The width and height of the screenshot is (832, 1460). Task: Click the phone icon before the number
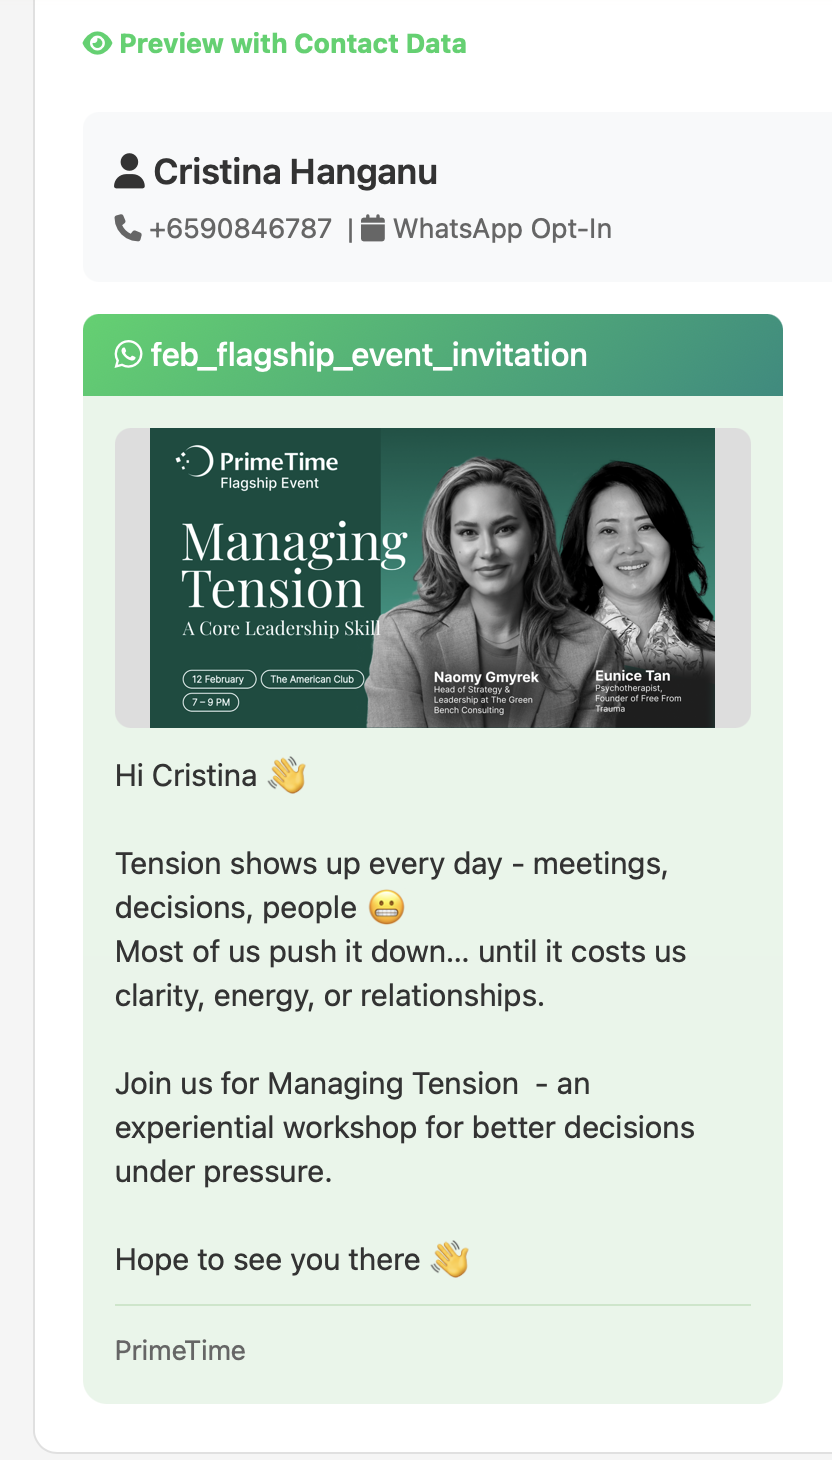(x=128, y=229)
